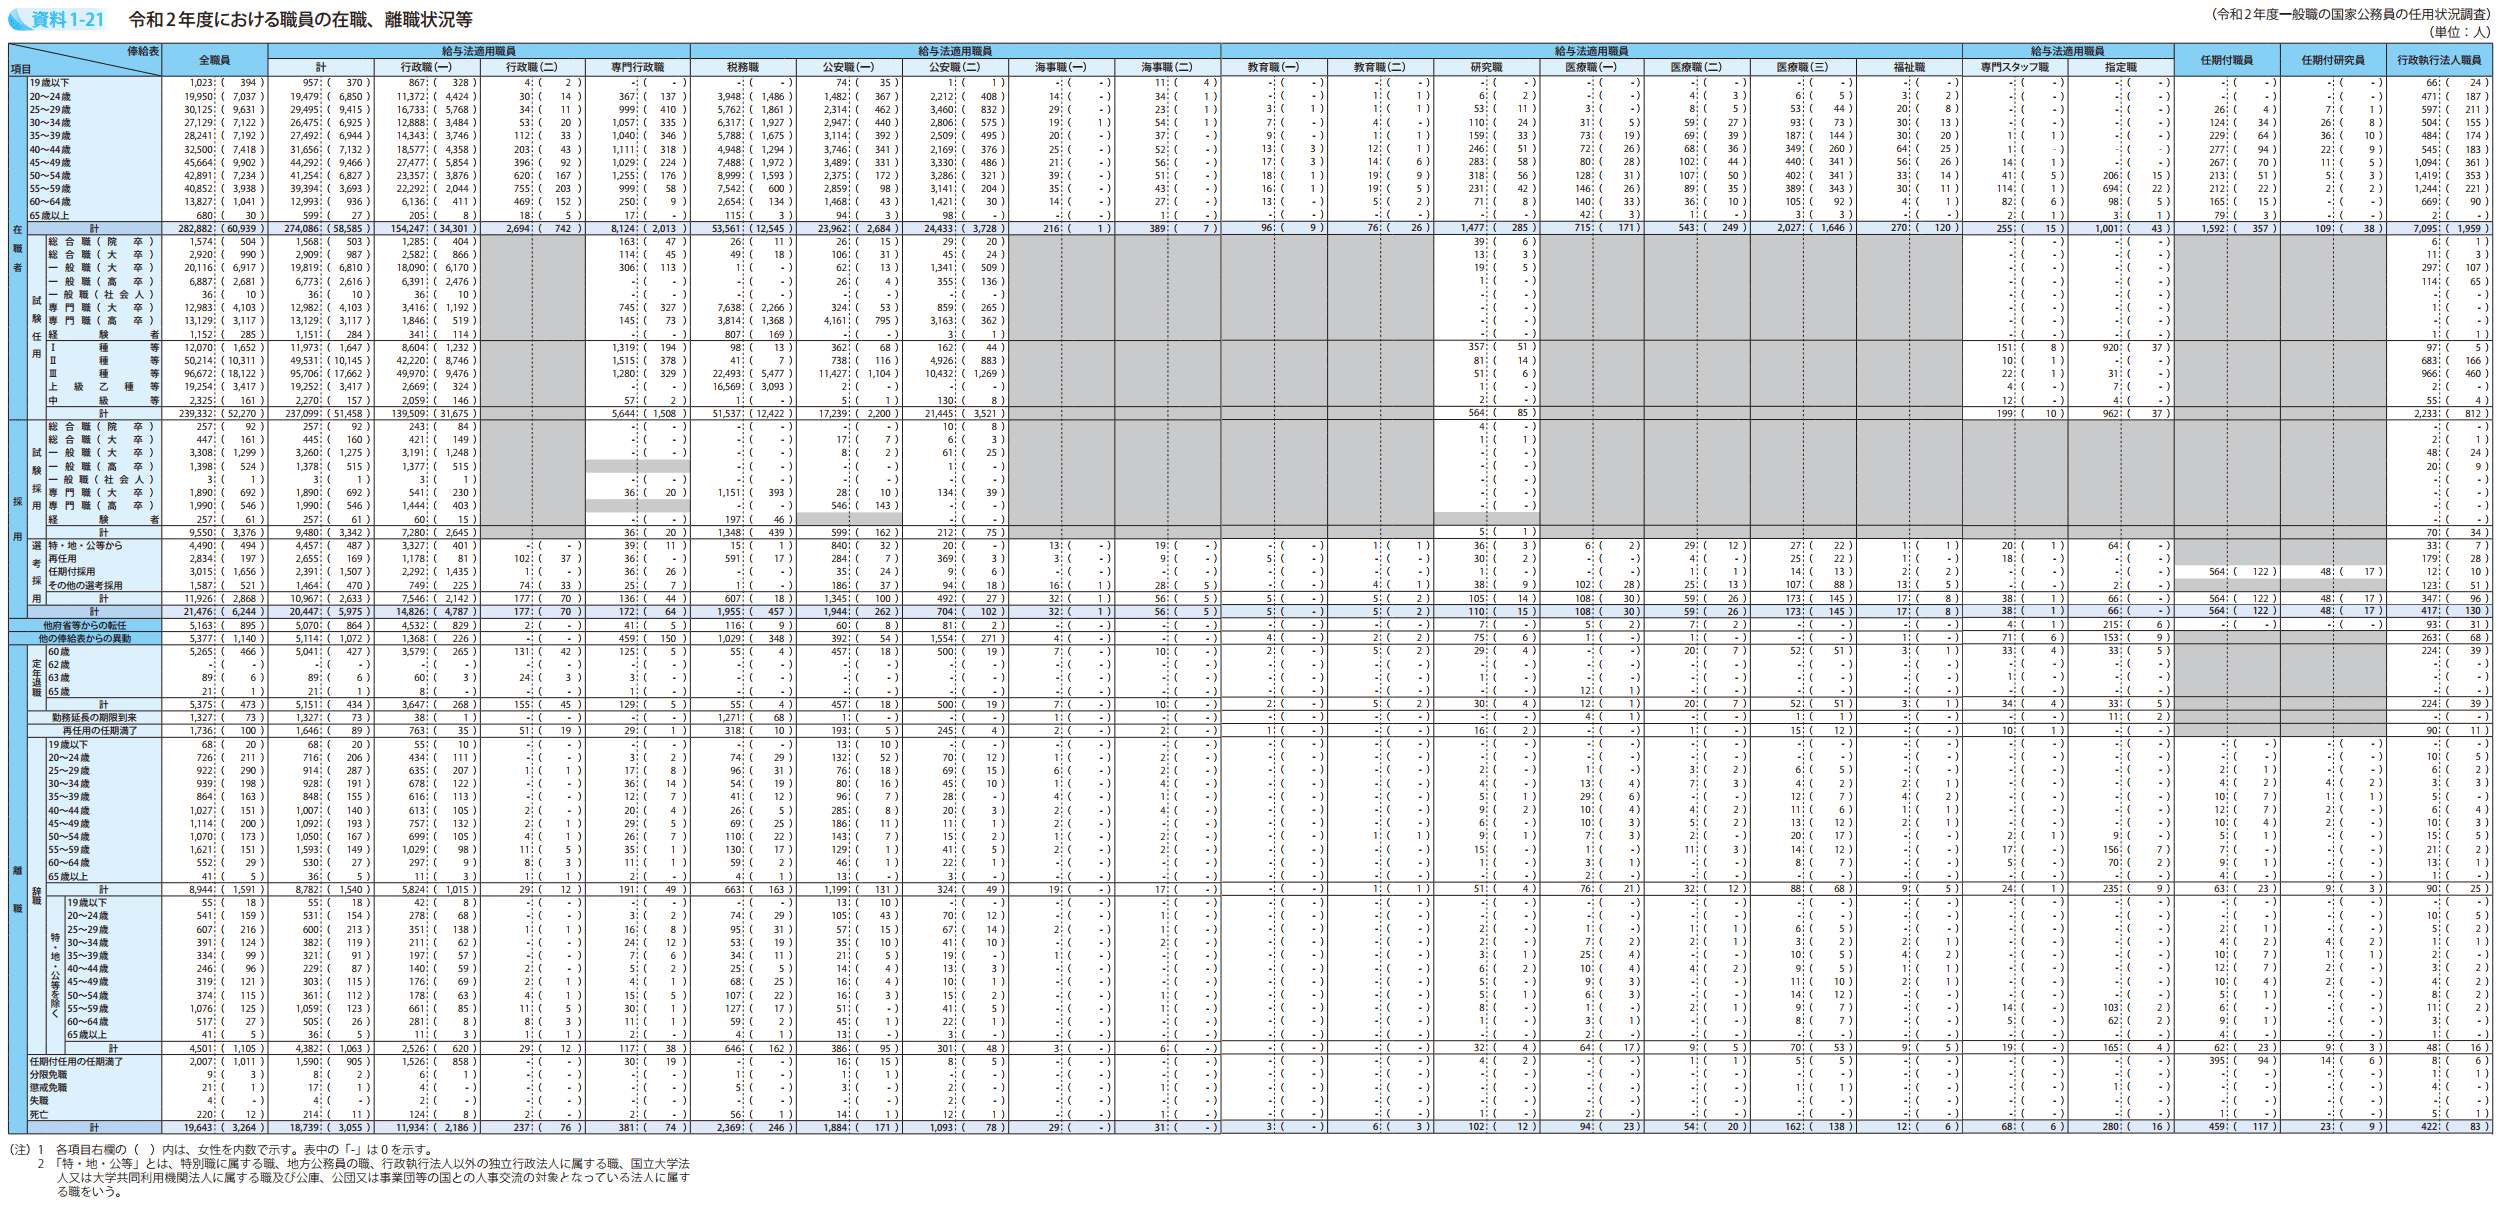Select the 研究職 column header
Image resolution: width=2500 pixels, height=1205 pixels.
1486,67
